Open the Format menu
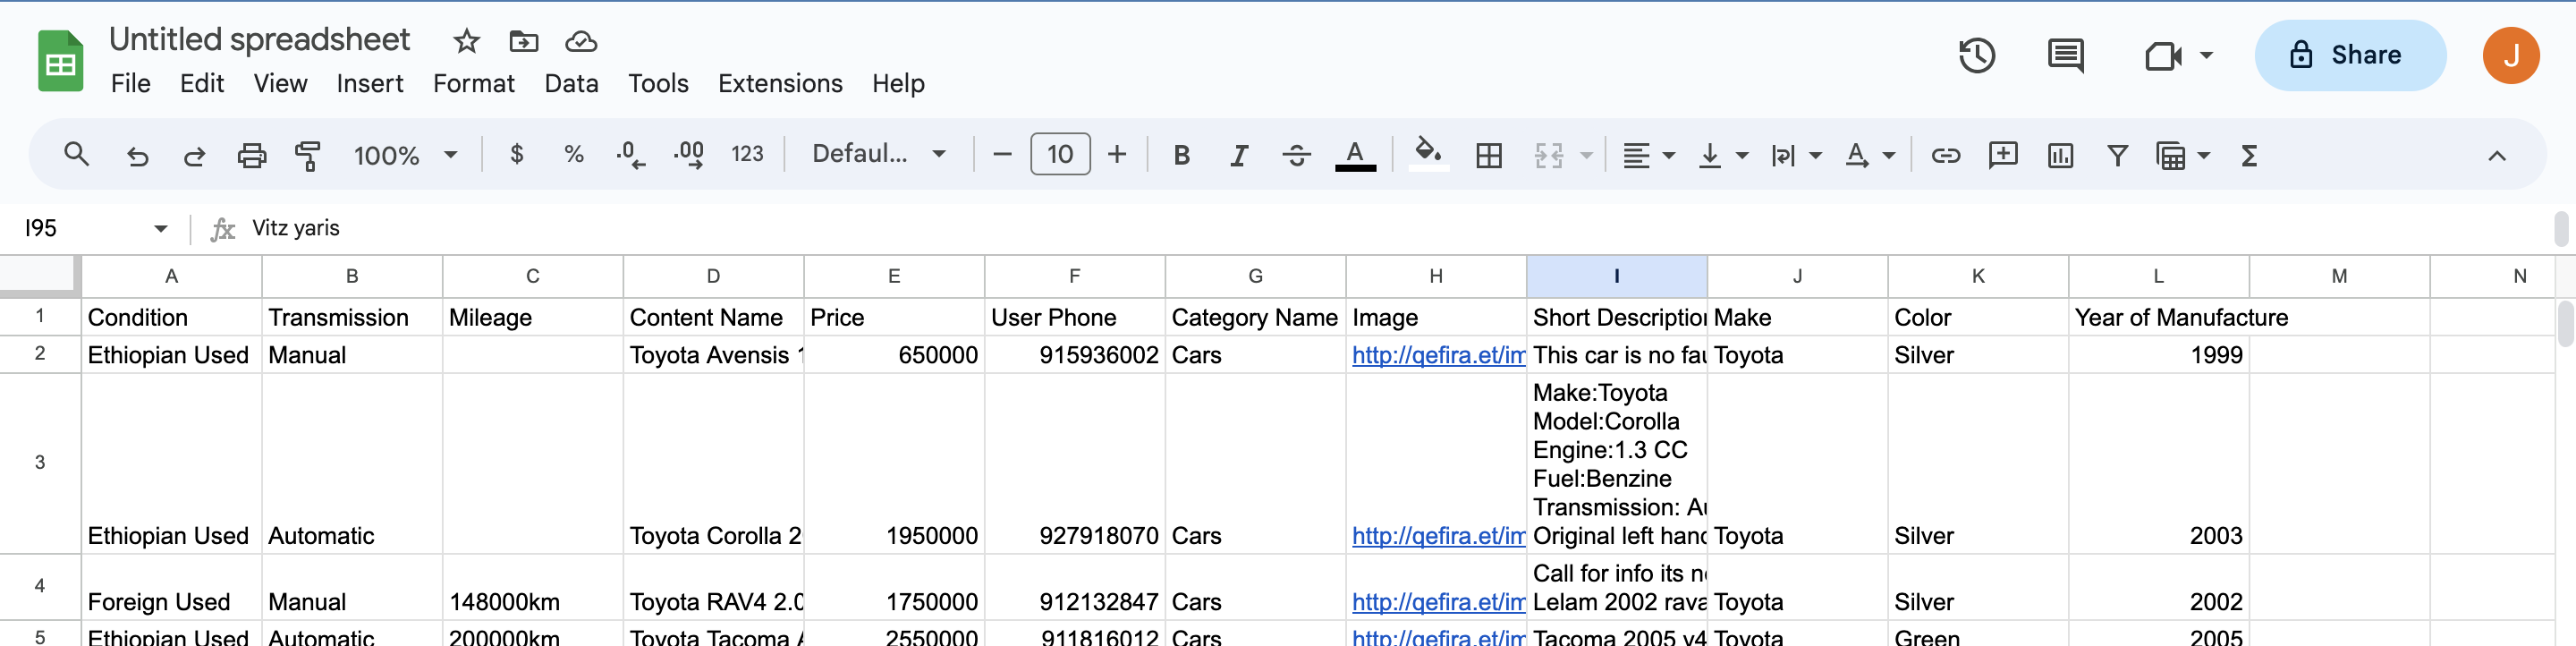This screenshot has width=2576, height=646. click(x=474, y=83)
